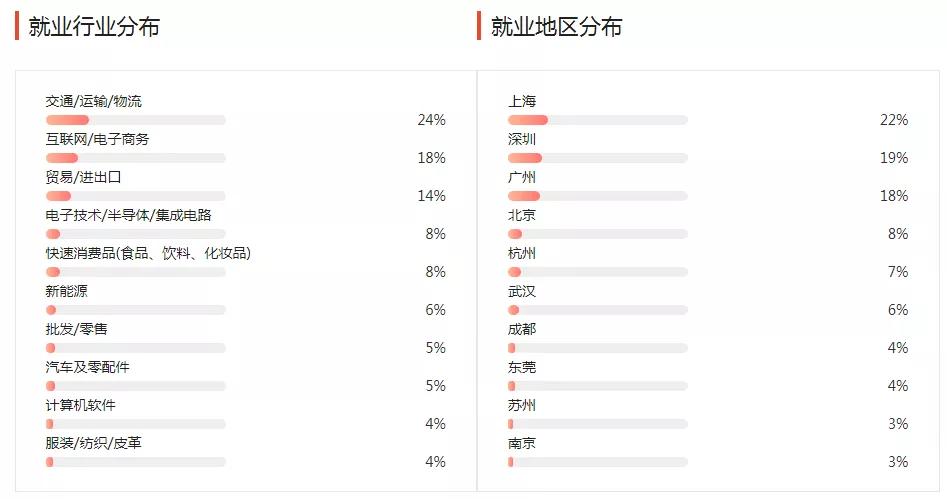Click the 上海 progress bar
Screen dimensions: 947x499
[597, 120]
